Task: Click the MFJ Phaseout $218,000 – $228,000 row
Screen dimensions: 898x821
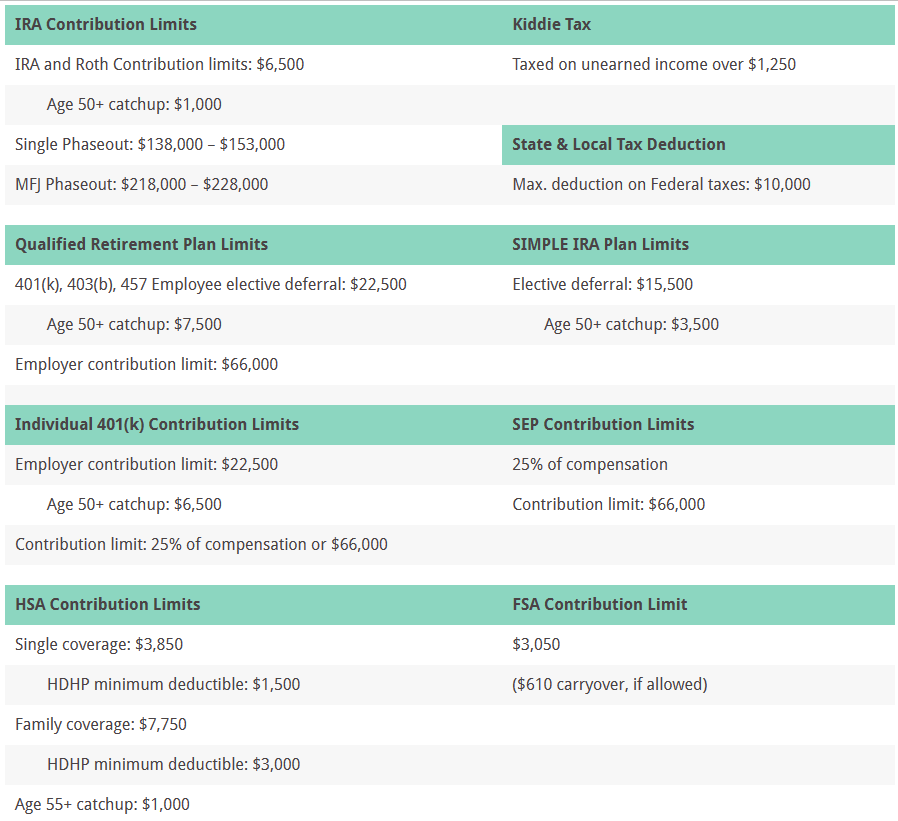Action: [x=141, y=184]
